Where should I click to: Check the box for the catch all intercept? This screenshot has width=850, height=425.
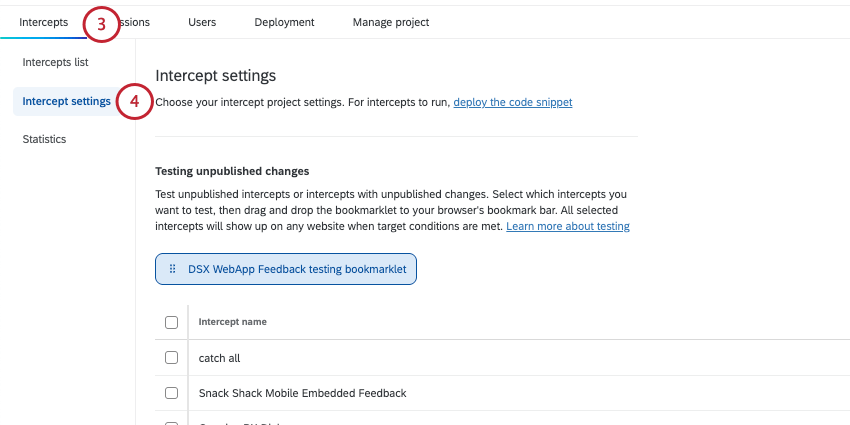coord(171,358)
